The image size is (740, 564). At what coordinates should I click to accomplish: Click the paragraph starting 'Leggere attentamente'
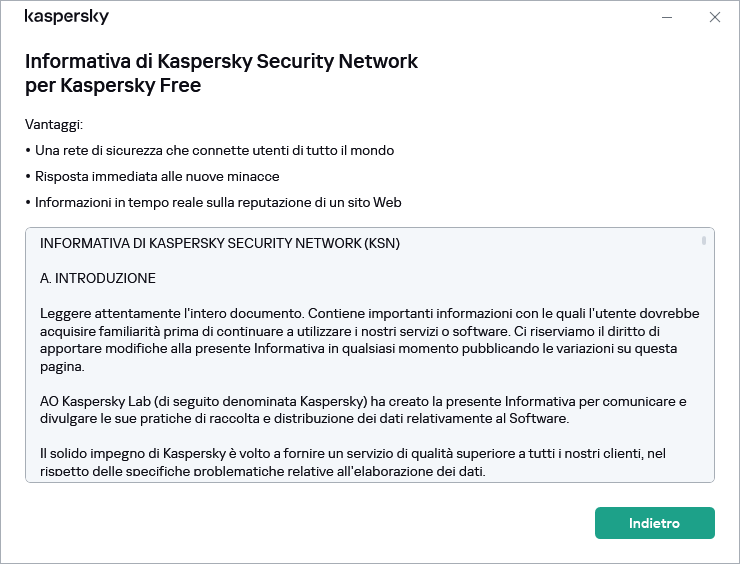[x=370, y=331]
